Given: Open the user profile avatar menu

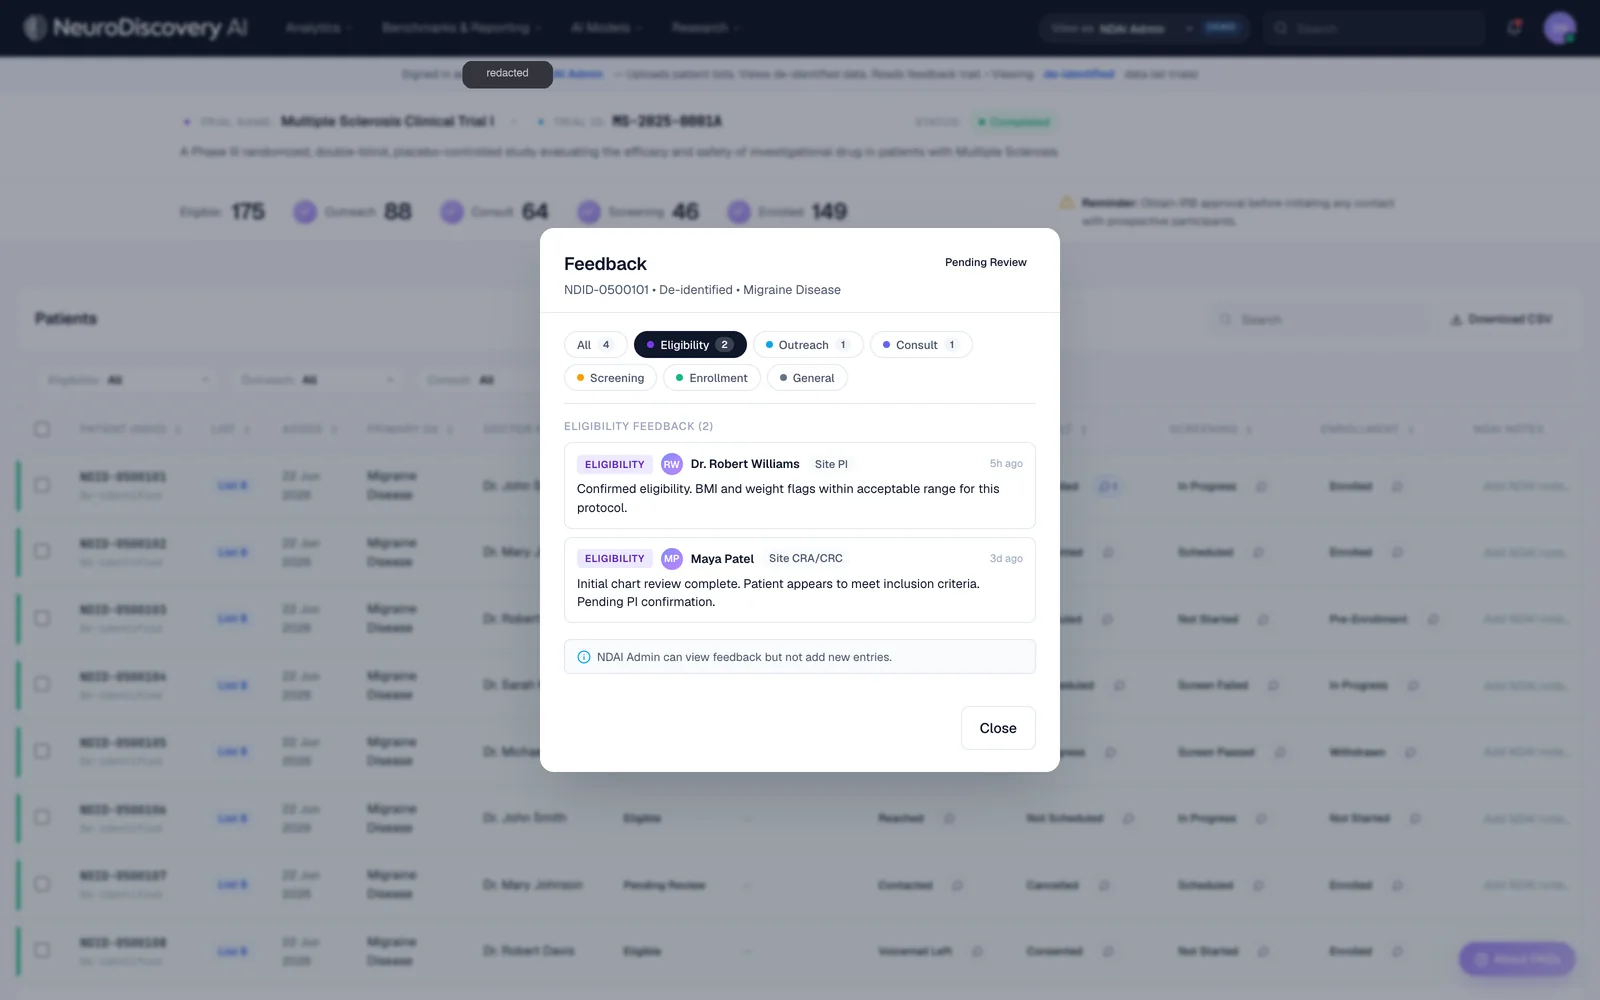Looking at the screenshot, I should [1559, 28].
